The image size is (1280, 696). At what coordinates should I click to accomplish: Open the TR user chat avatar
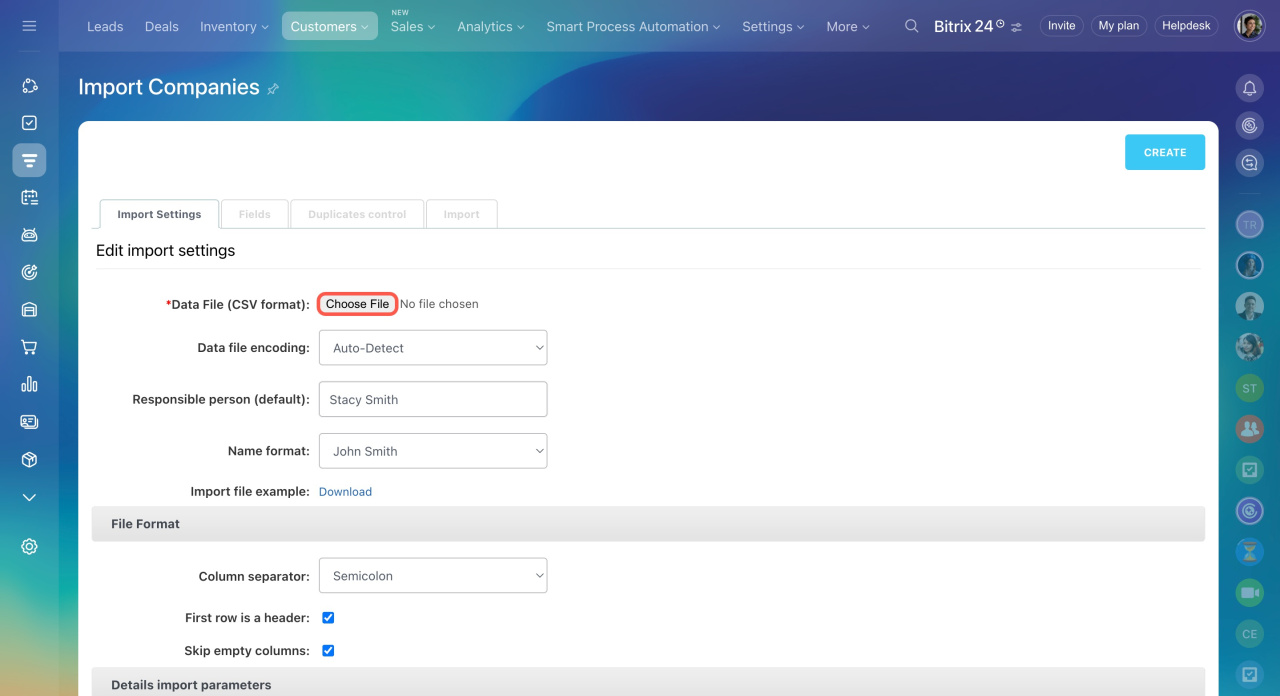click(1249, 225)
